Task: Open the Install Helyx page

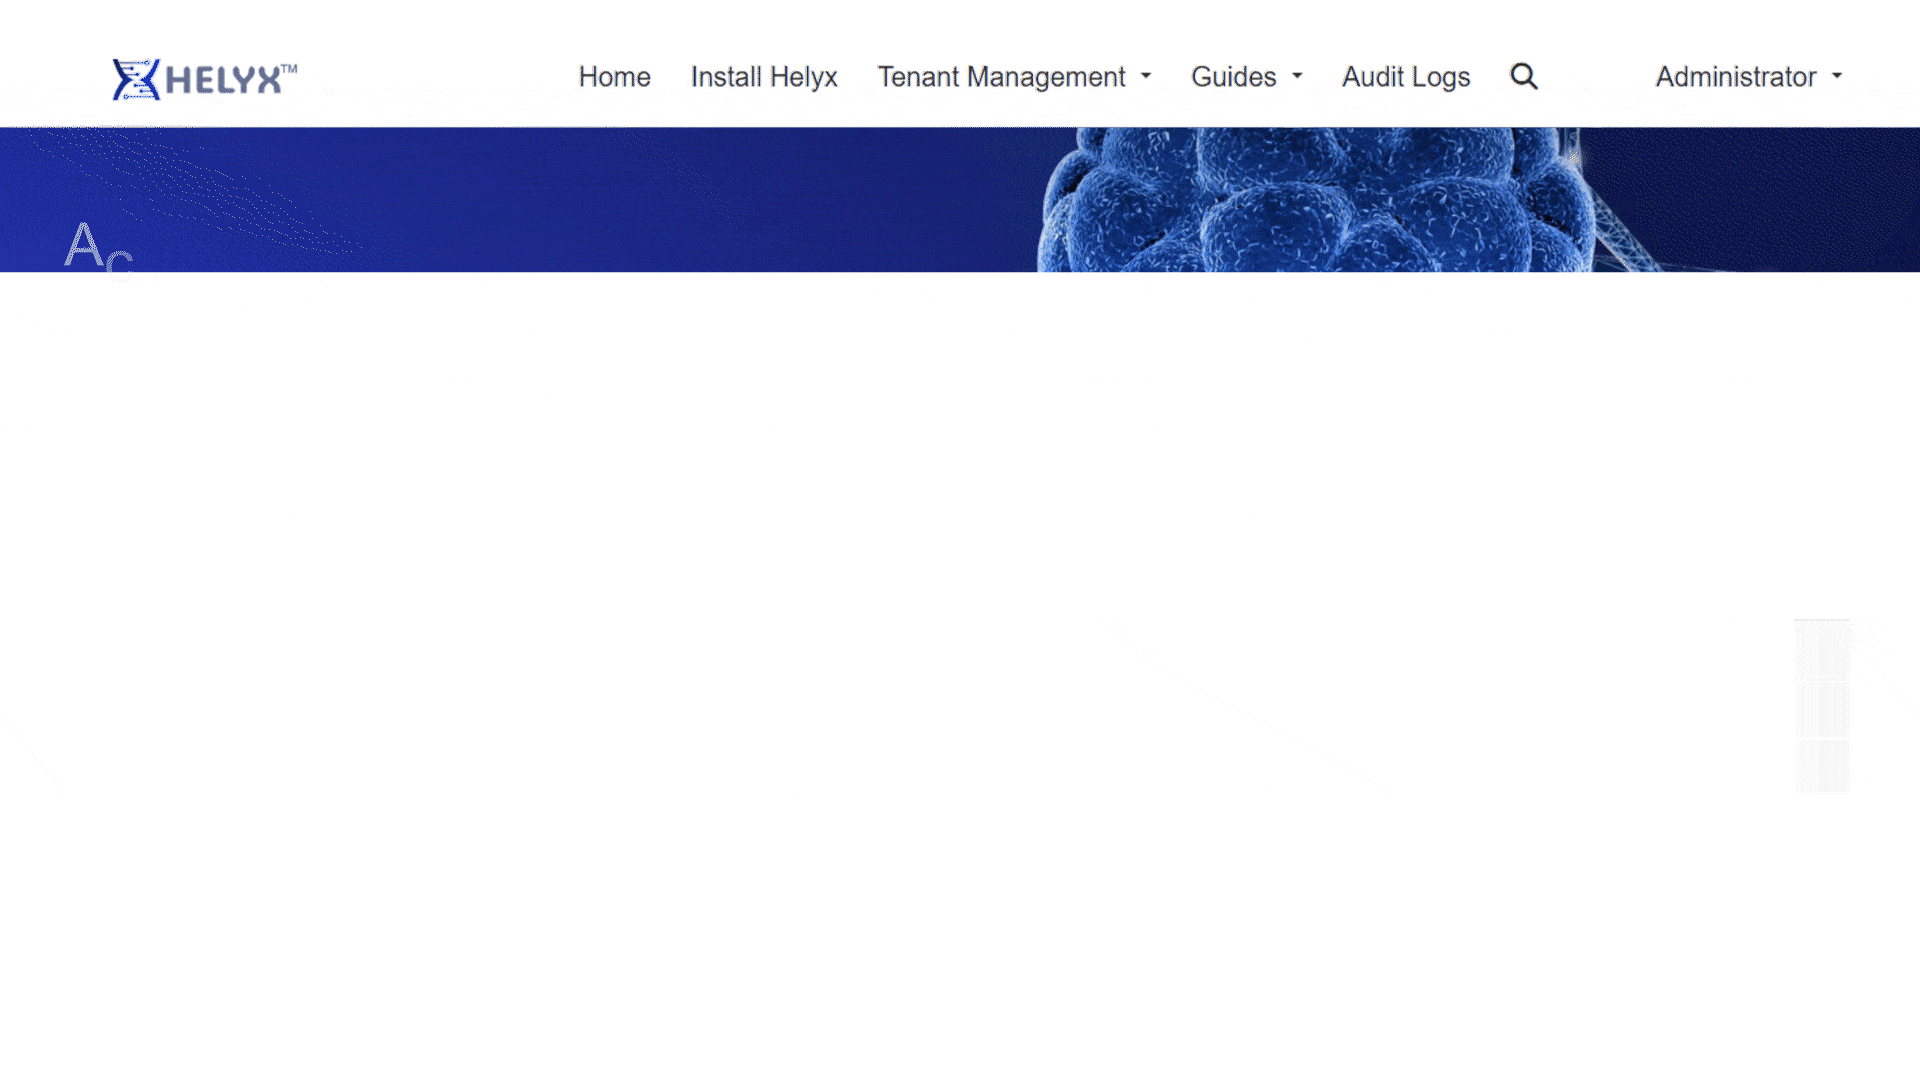Action: point(763,77)
